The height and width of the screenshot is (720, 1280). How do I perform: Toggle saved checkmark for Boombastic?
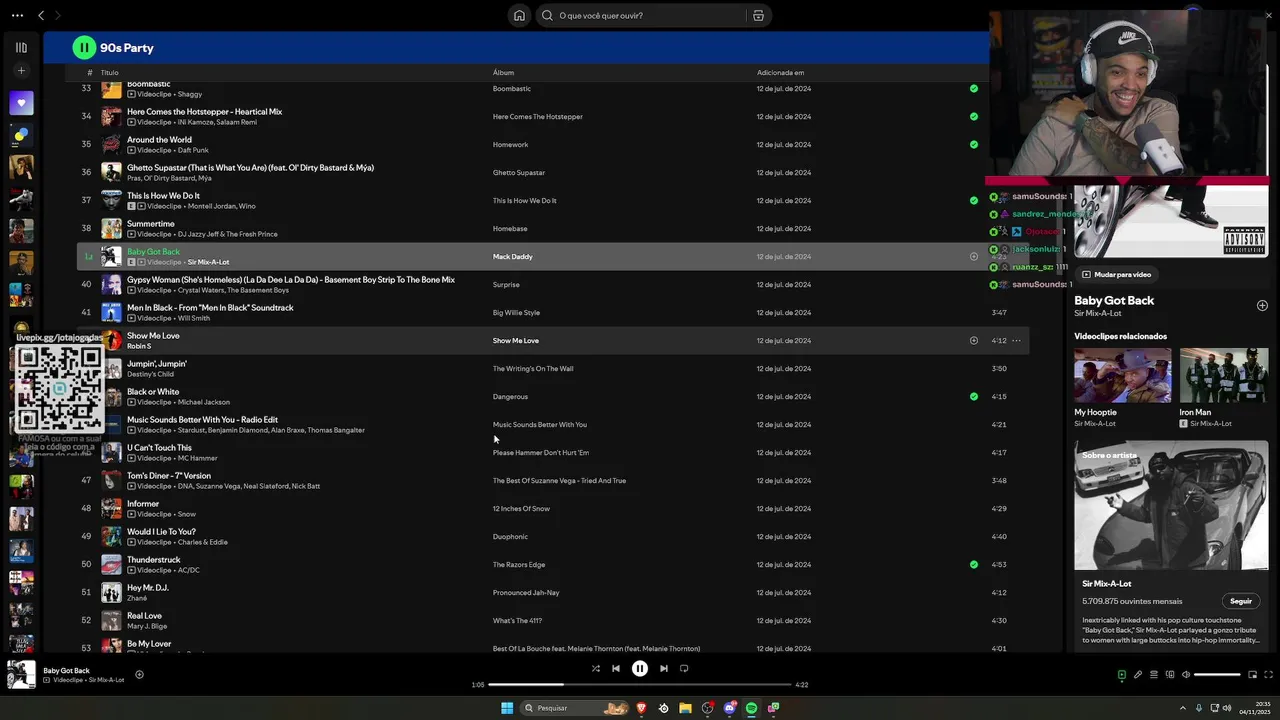pos(974,88)
